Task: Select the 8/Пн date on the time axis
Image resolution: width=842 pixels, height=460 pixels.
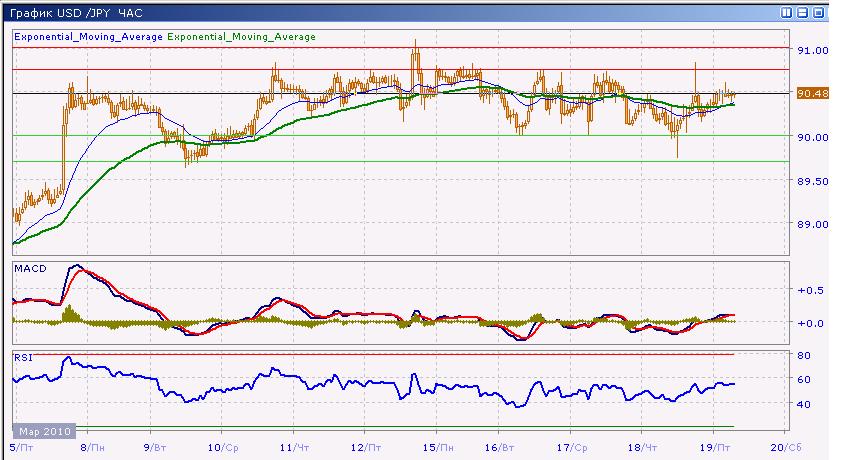Action: [90, 447]
